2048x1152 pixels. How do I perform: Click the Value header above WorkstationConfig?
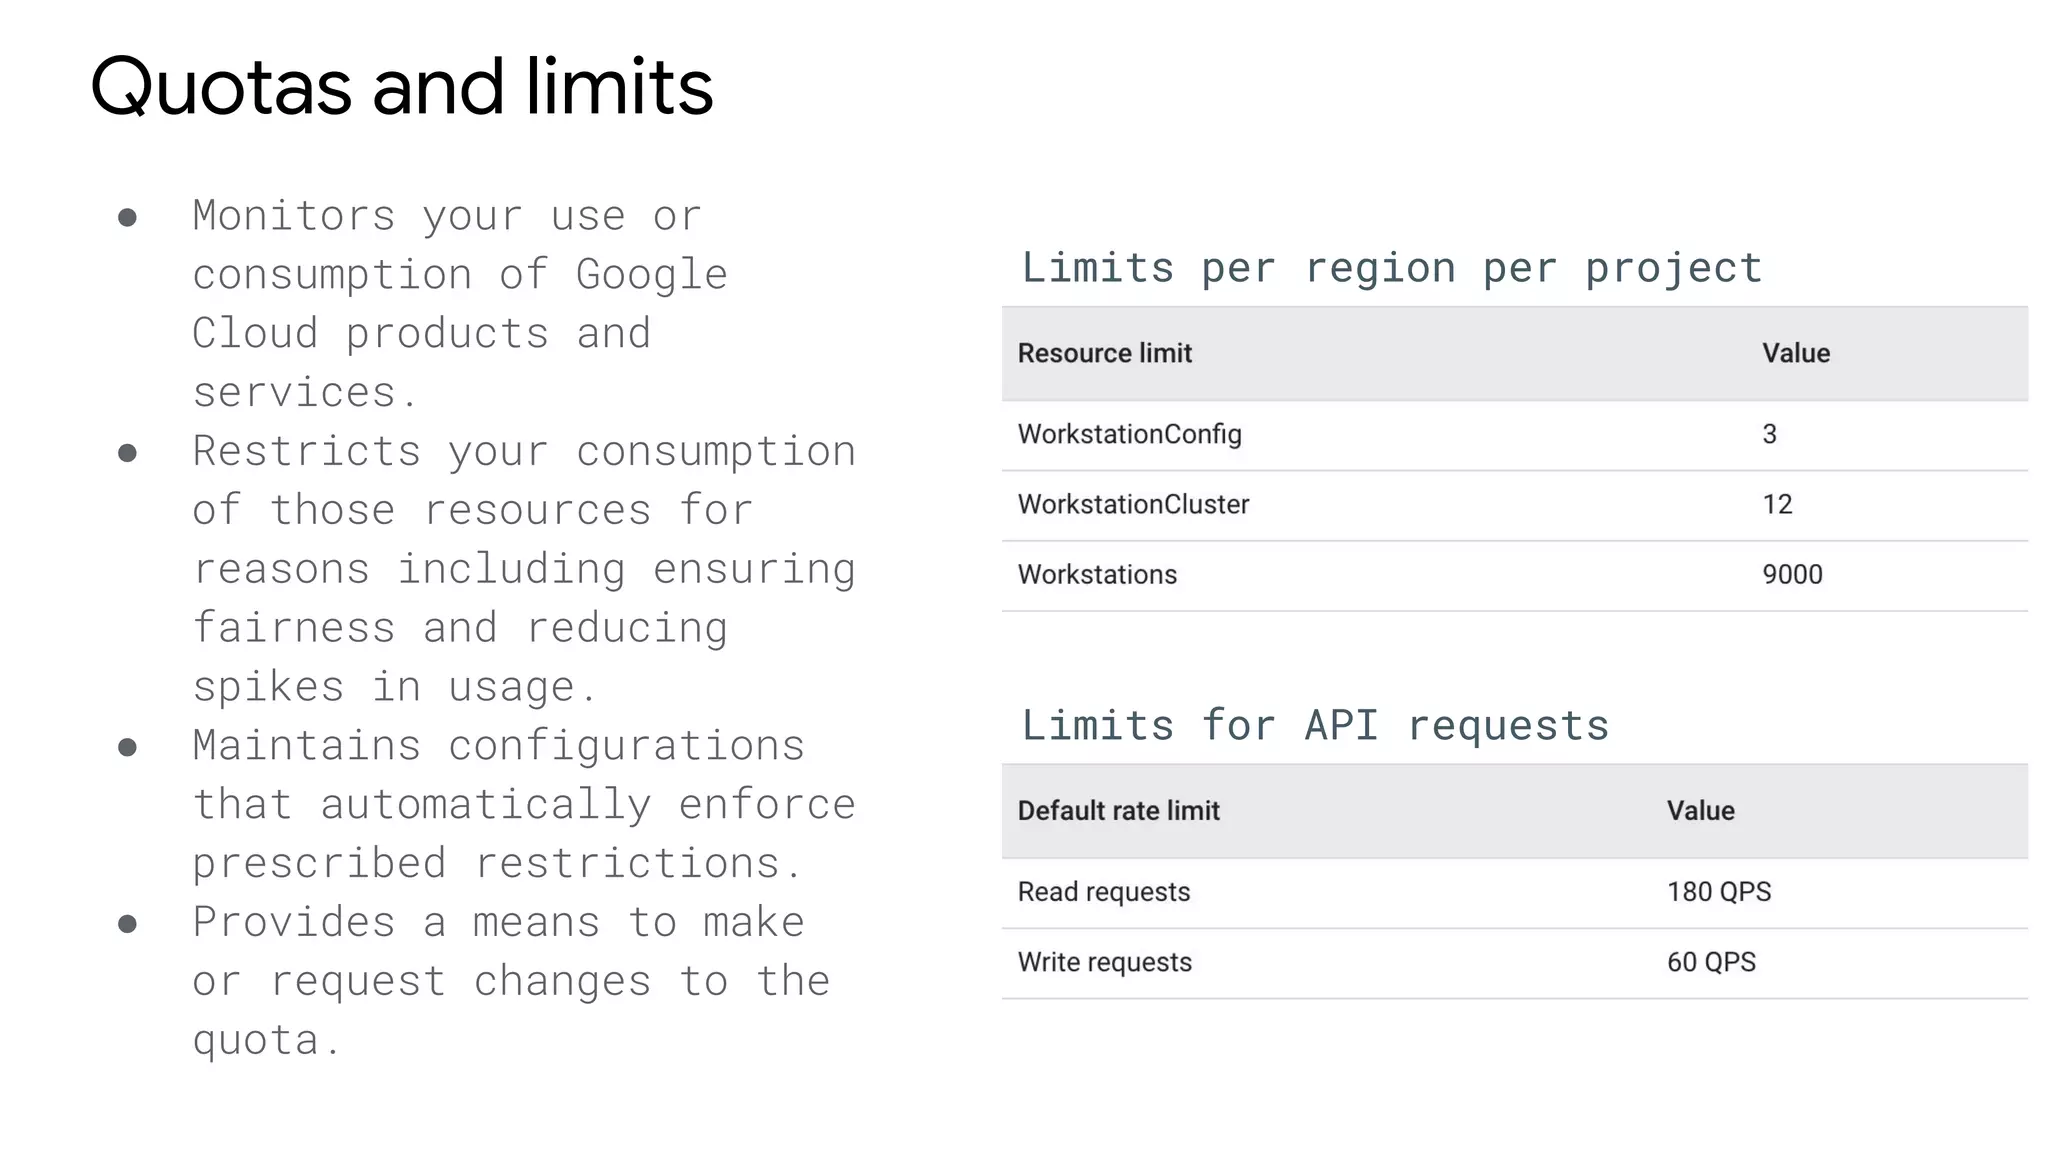[x=1796, y=353]
